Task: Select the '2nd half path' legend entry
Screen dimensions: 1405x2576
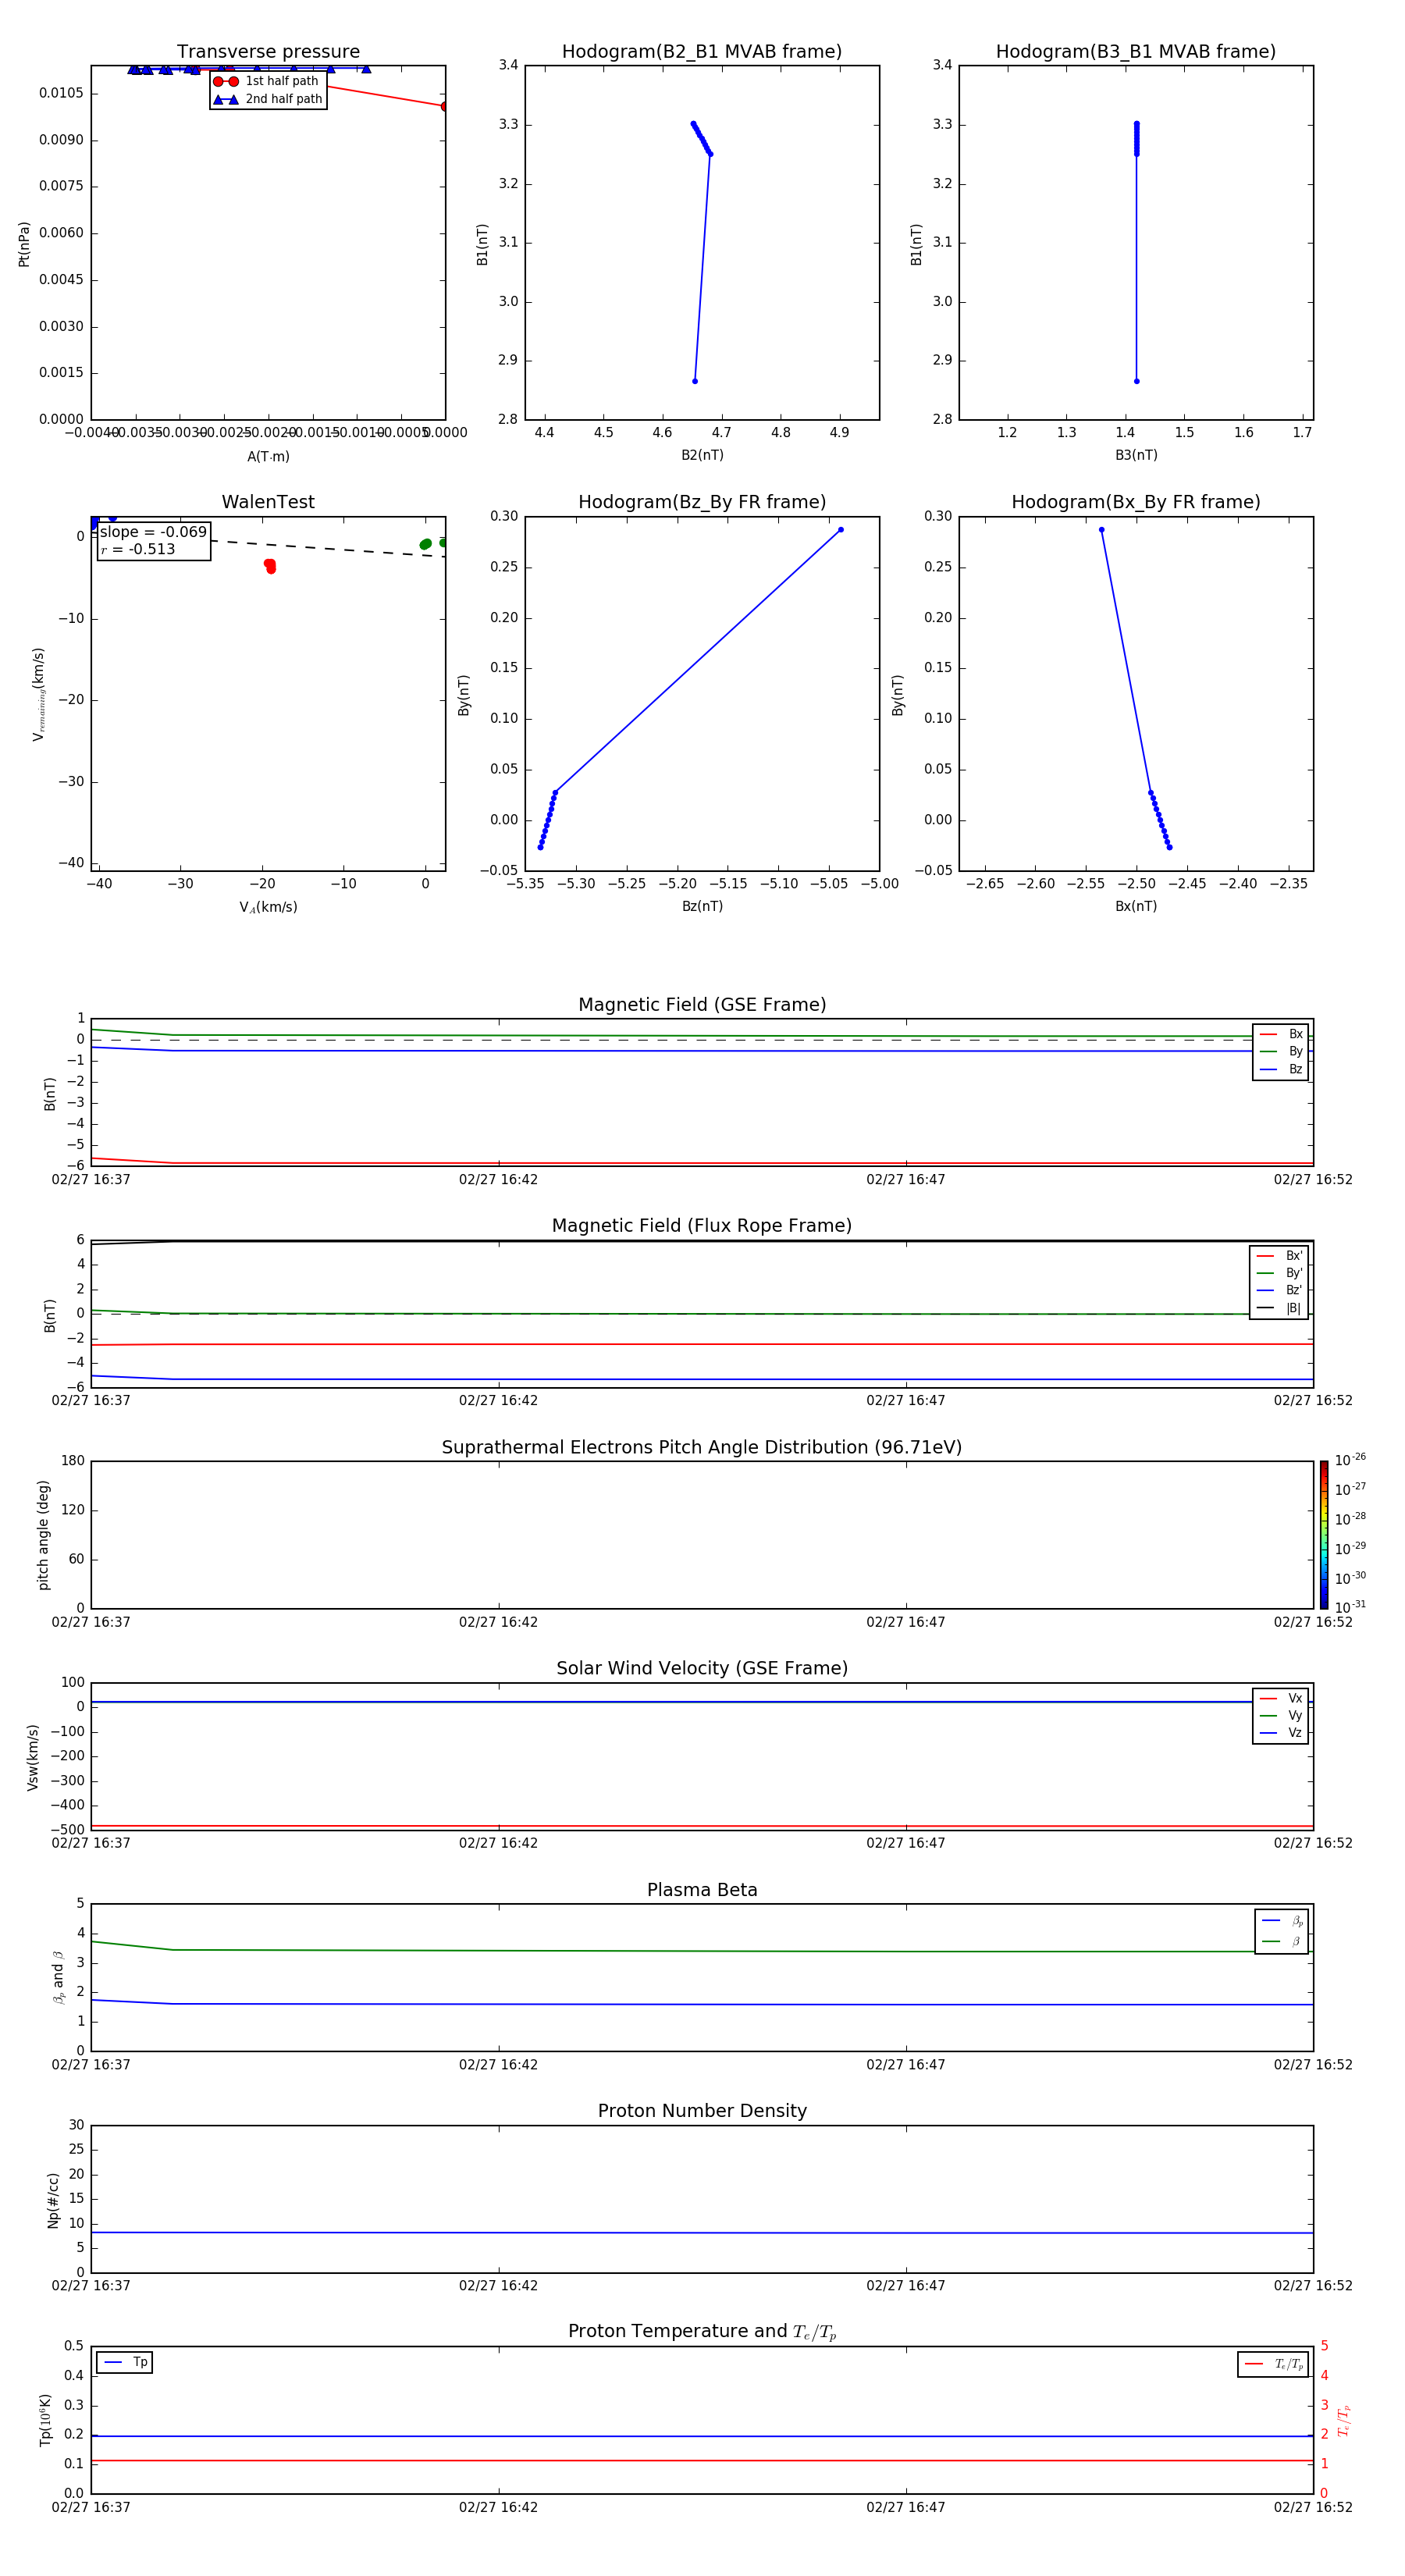Action: click(268, 99)
